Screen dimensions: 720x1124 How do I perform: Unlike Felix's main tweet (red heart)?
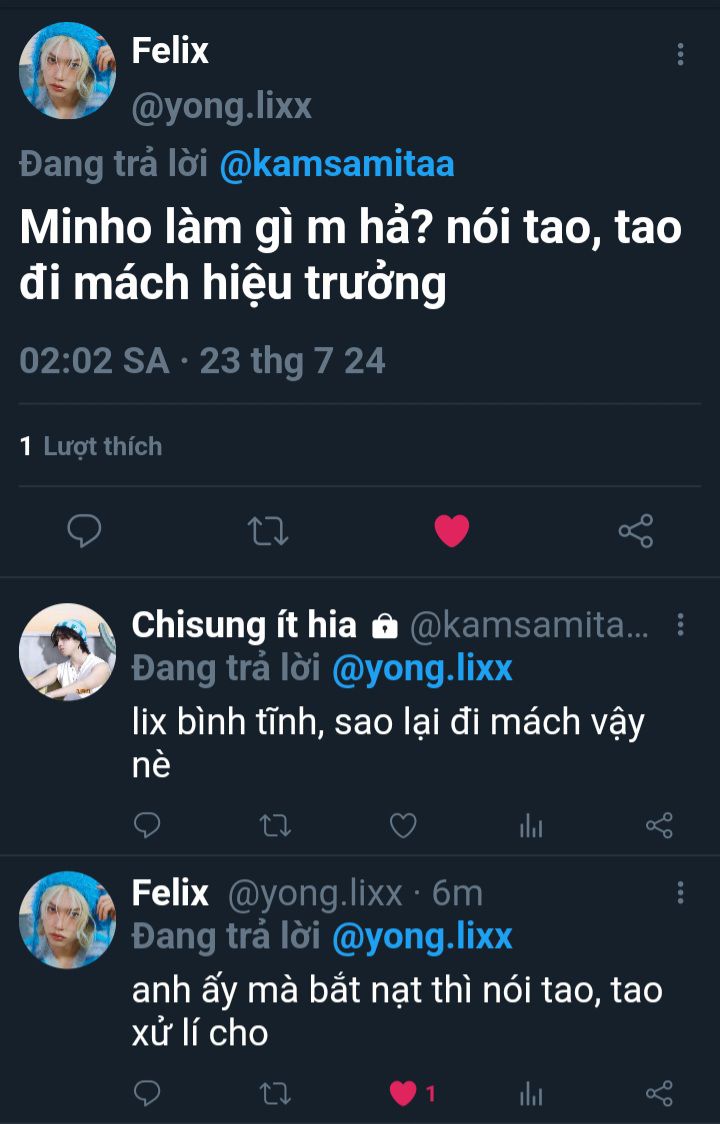(452, 531)
